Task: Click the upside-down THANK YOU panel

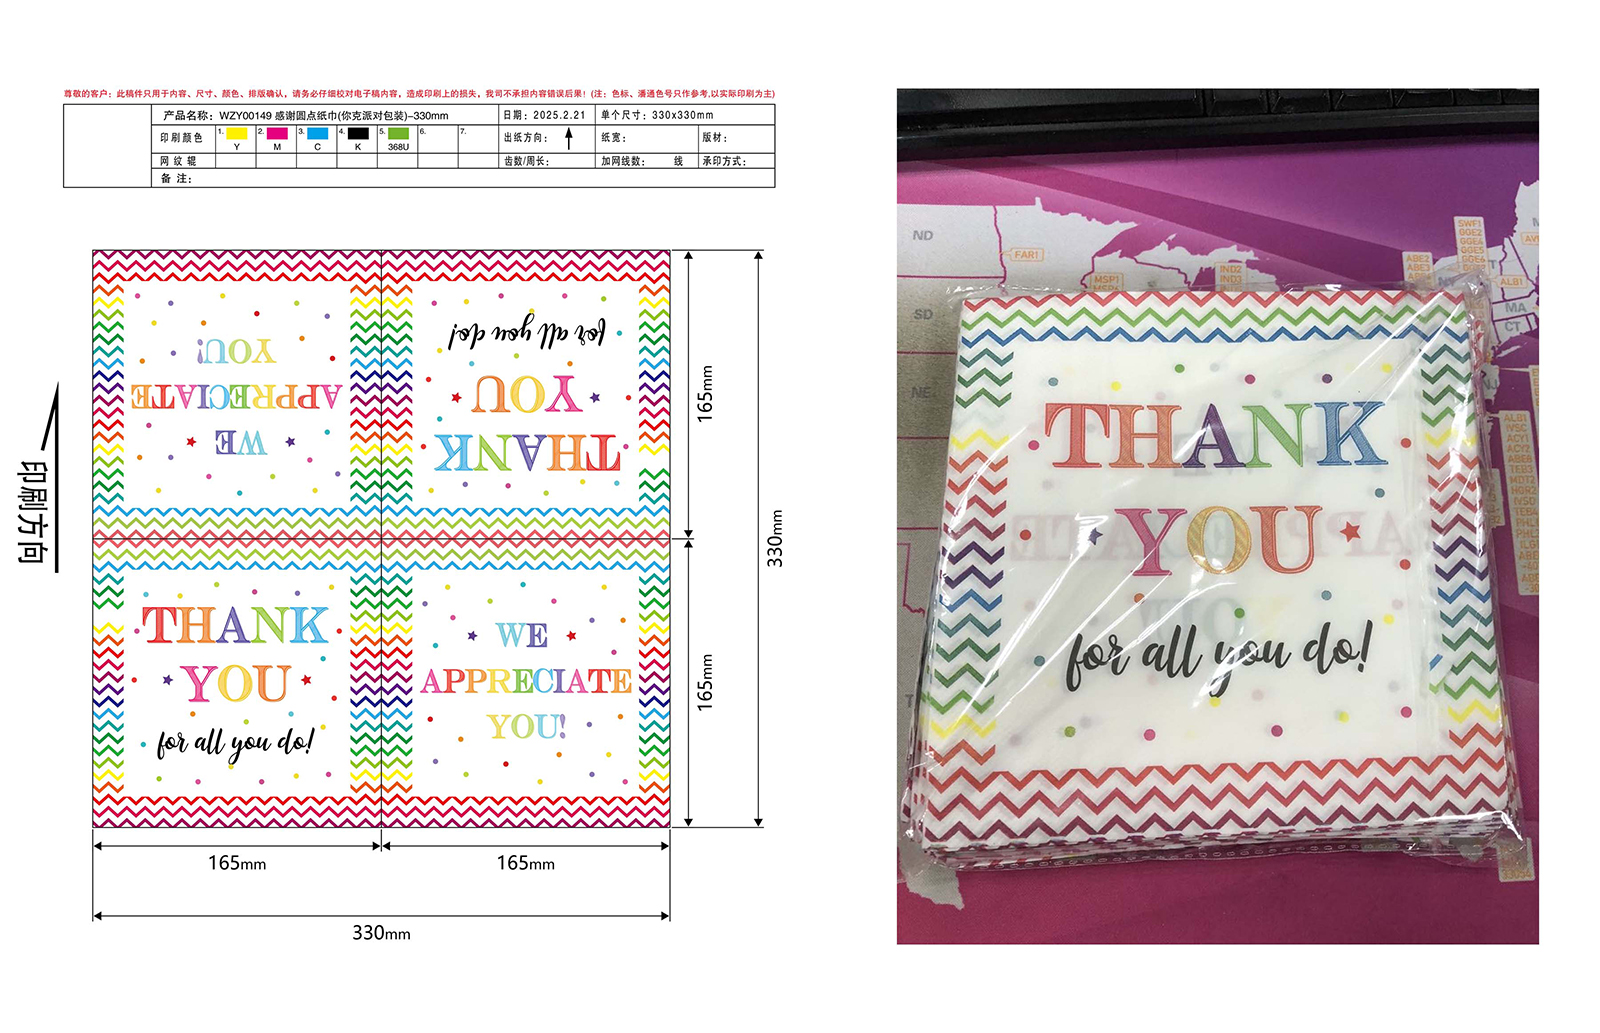Action: pos(526,395)
